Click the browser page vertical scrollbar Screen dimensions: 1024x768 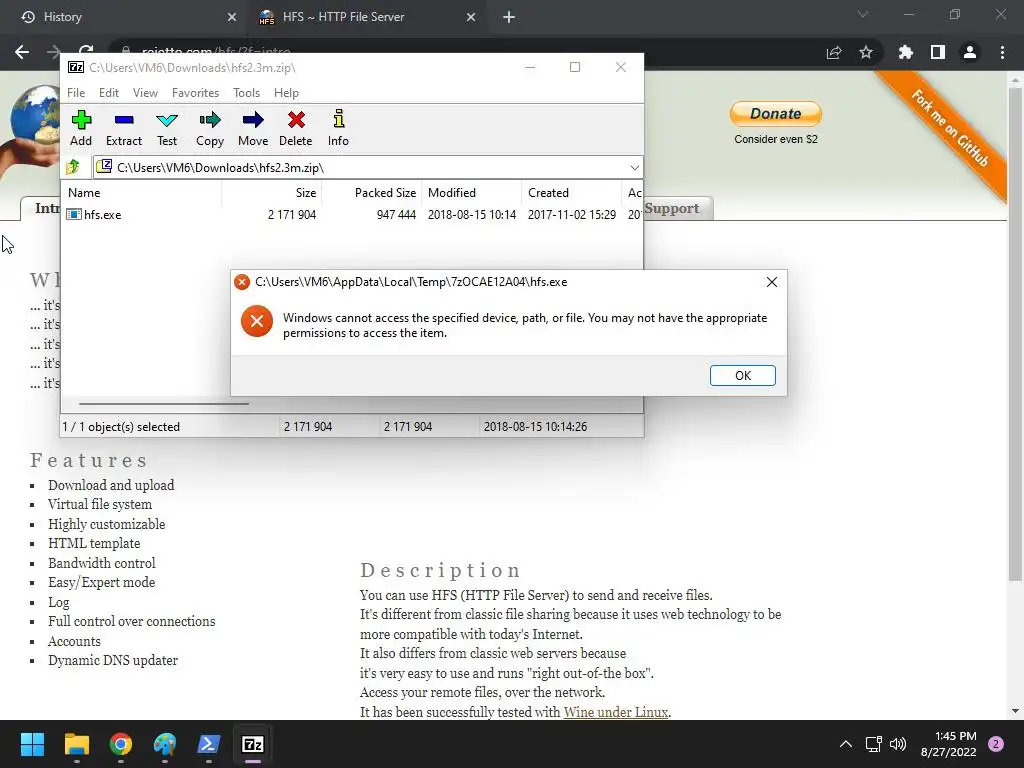point(1015,333)
